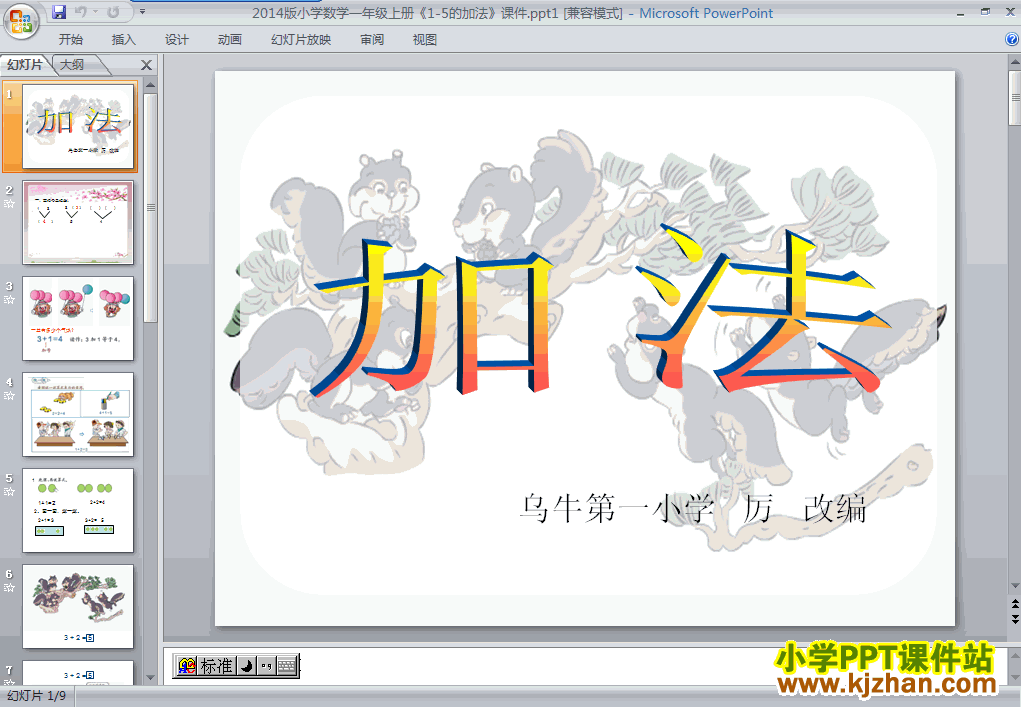
Task: Open the Office Button menu
Action: click(20, 20)
